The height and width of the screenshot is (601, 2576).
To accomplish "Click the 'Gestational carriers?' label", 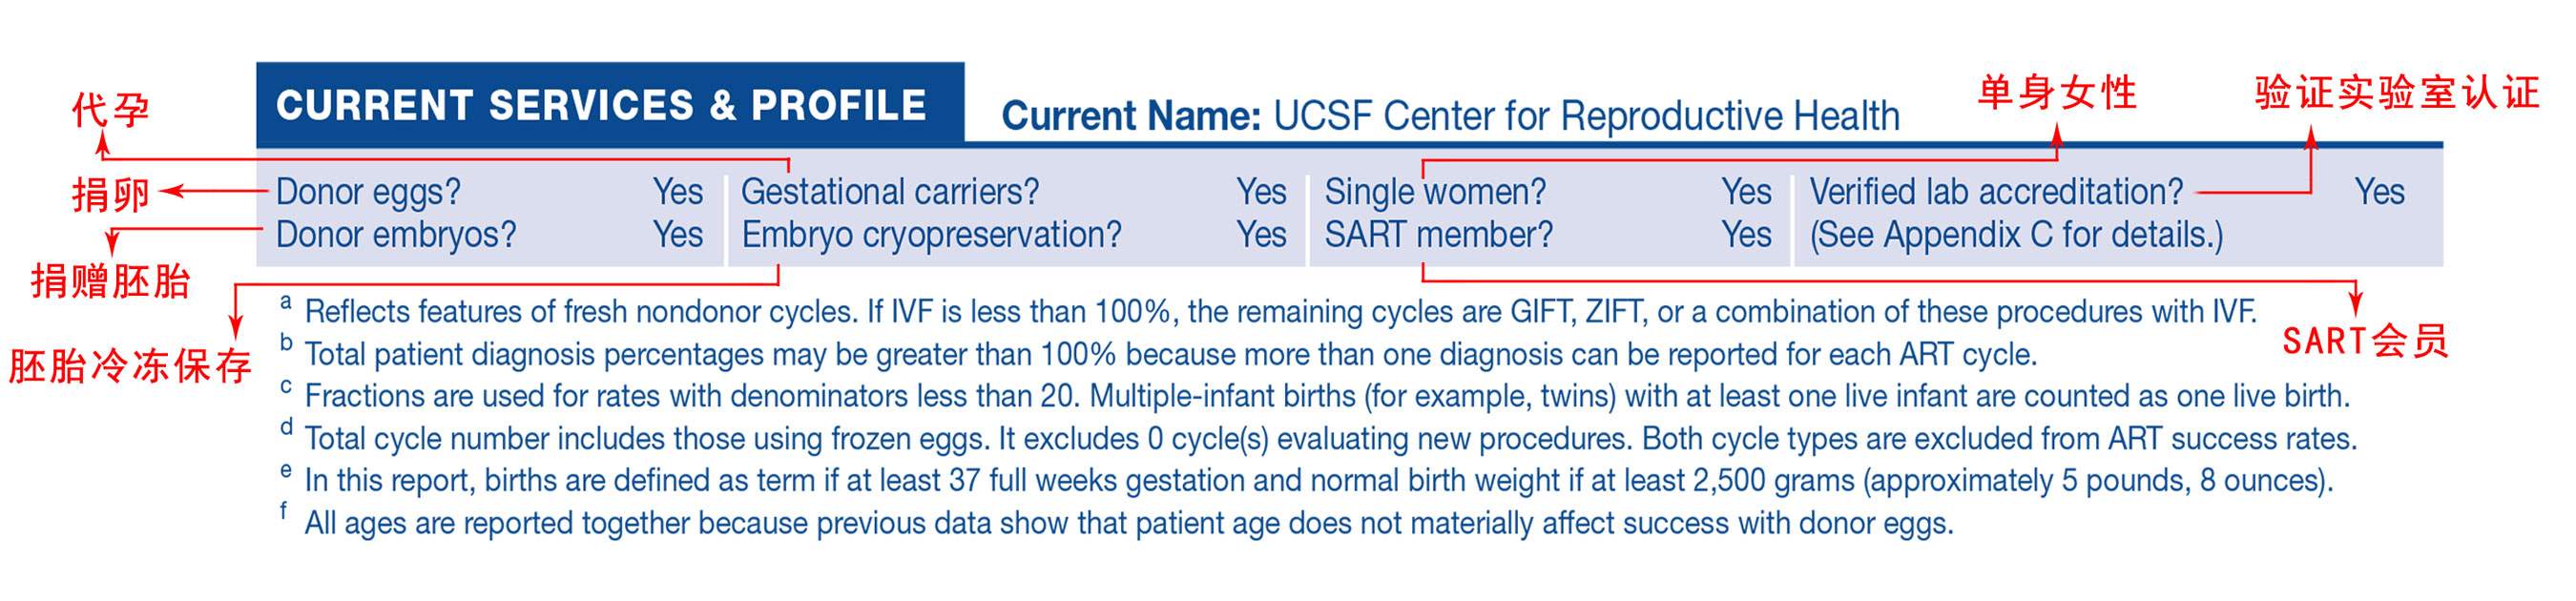I will [890, 191].
